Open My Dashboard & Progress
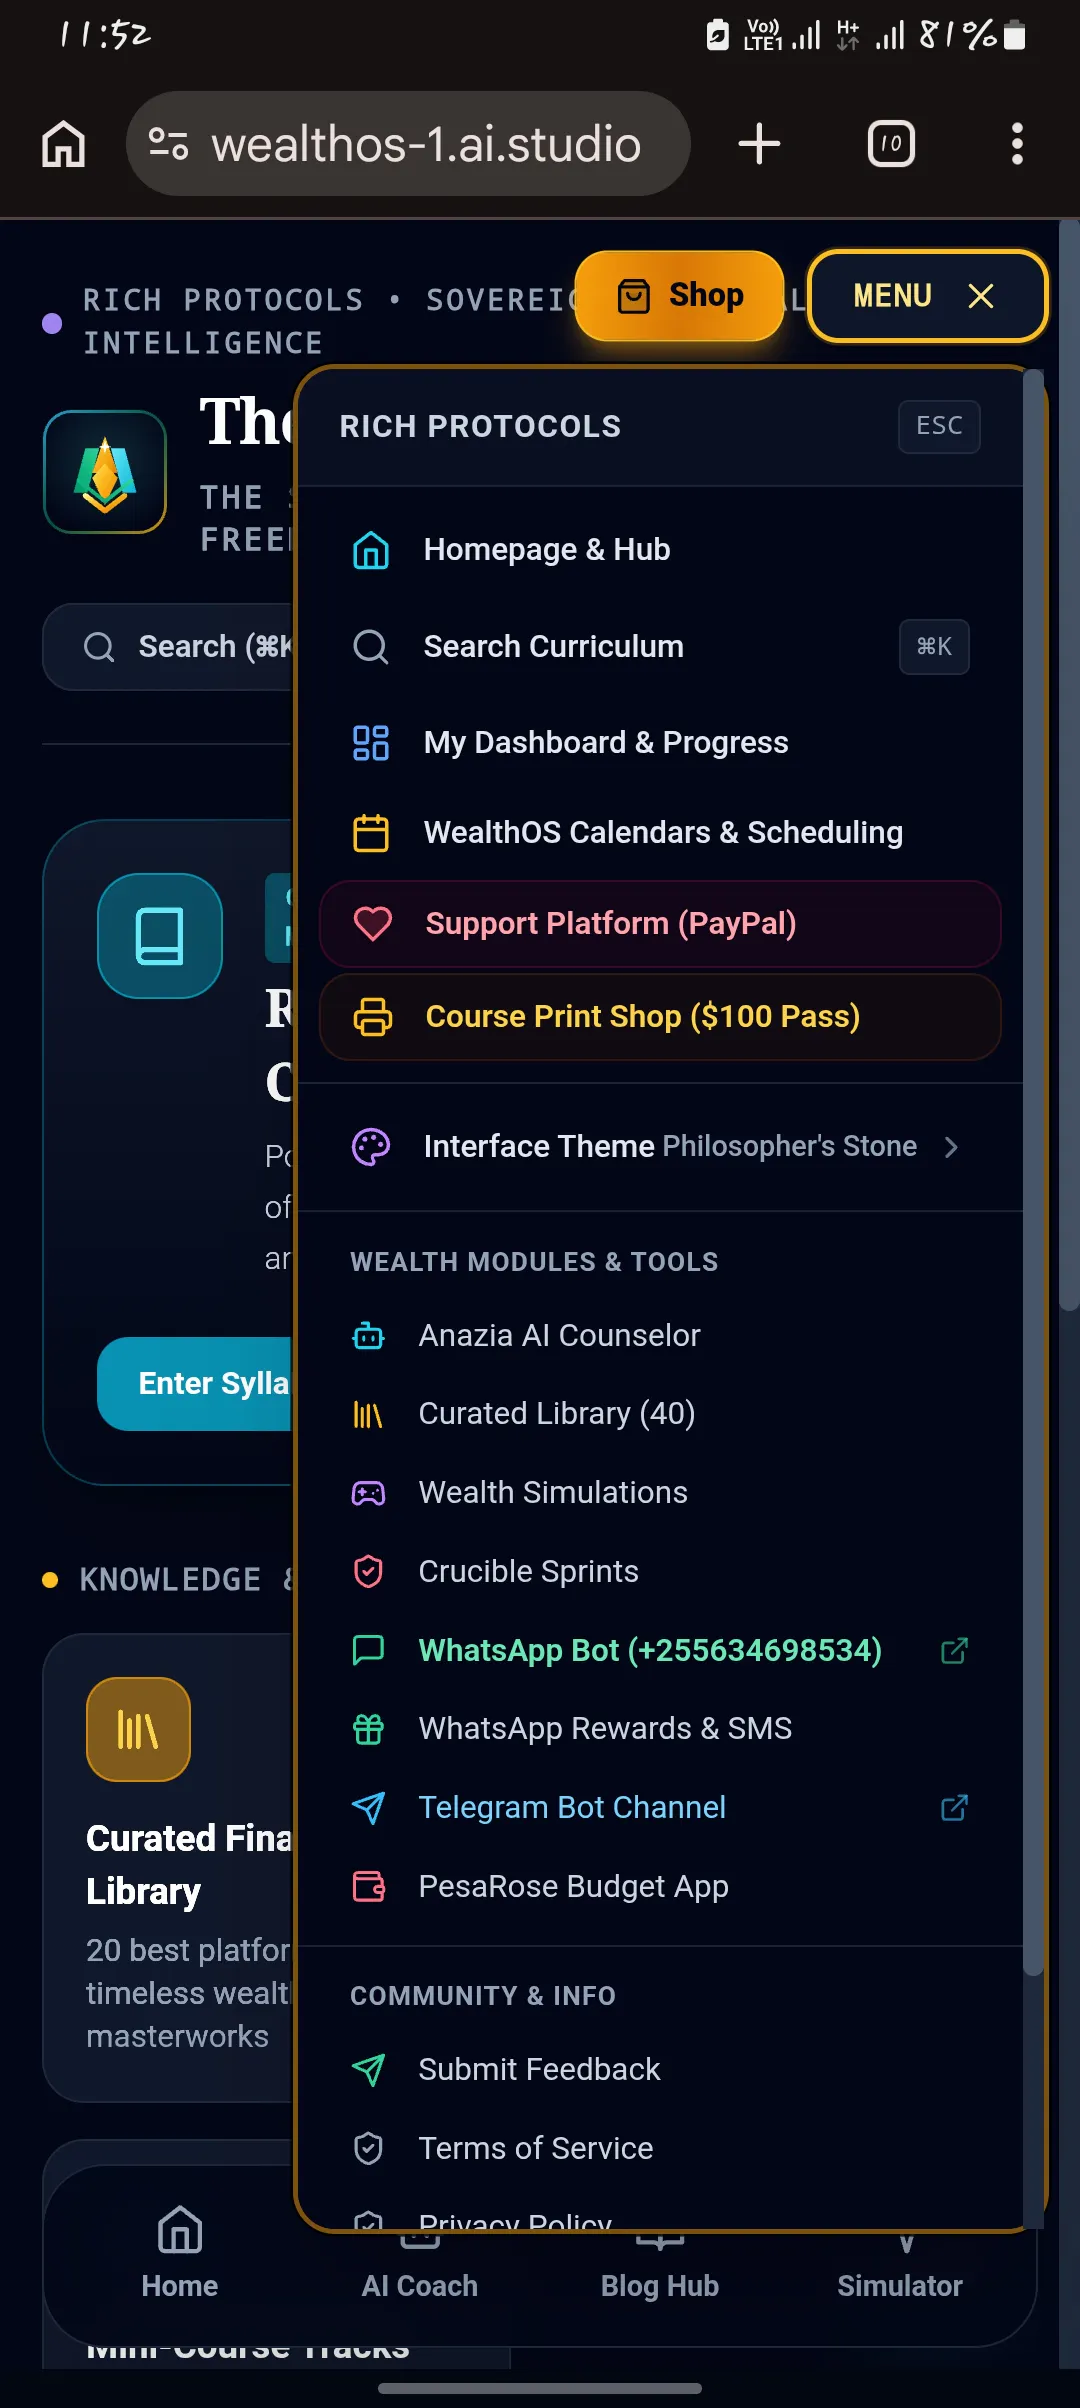This screenshot has width=1080, height=2408. pyautogui.click(x=660, y=743)
